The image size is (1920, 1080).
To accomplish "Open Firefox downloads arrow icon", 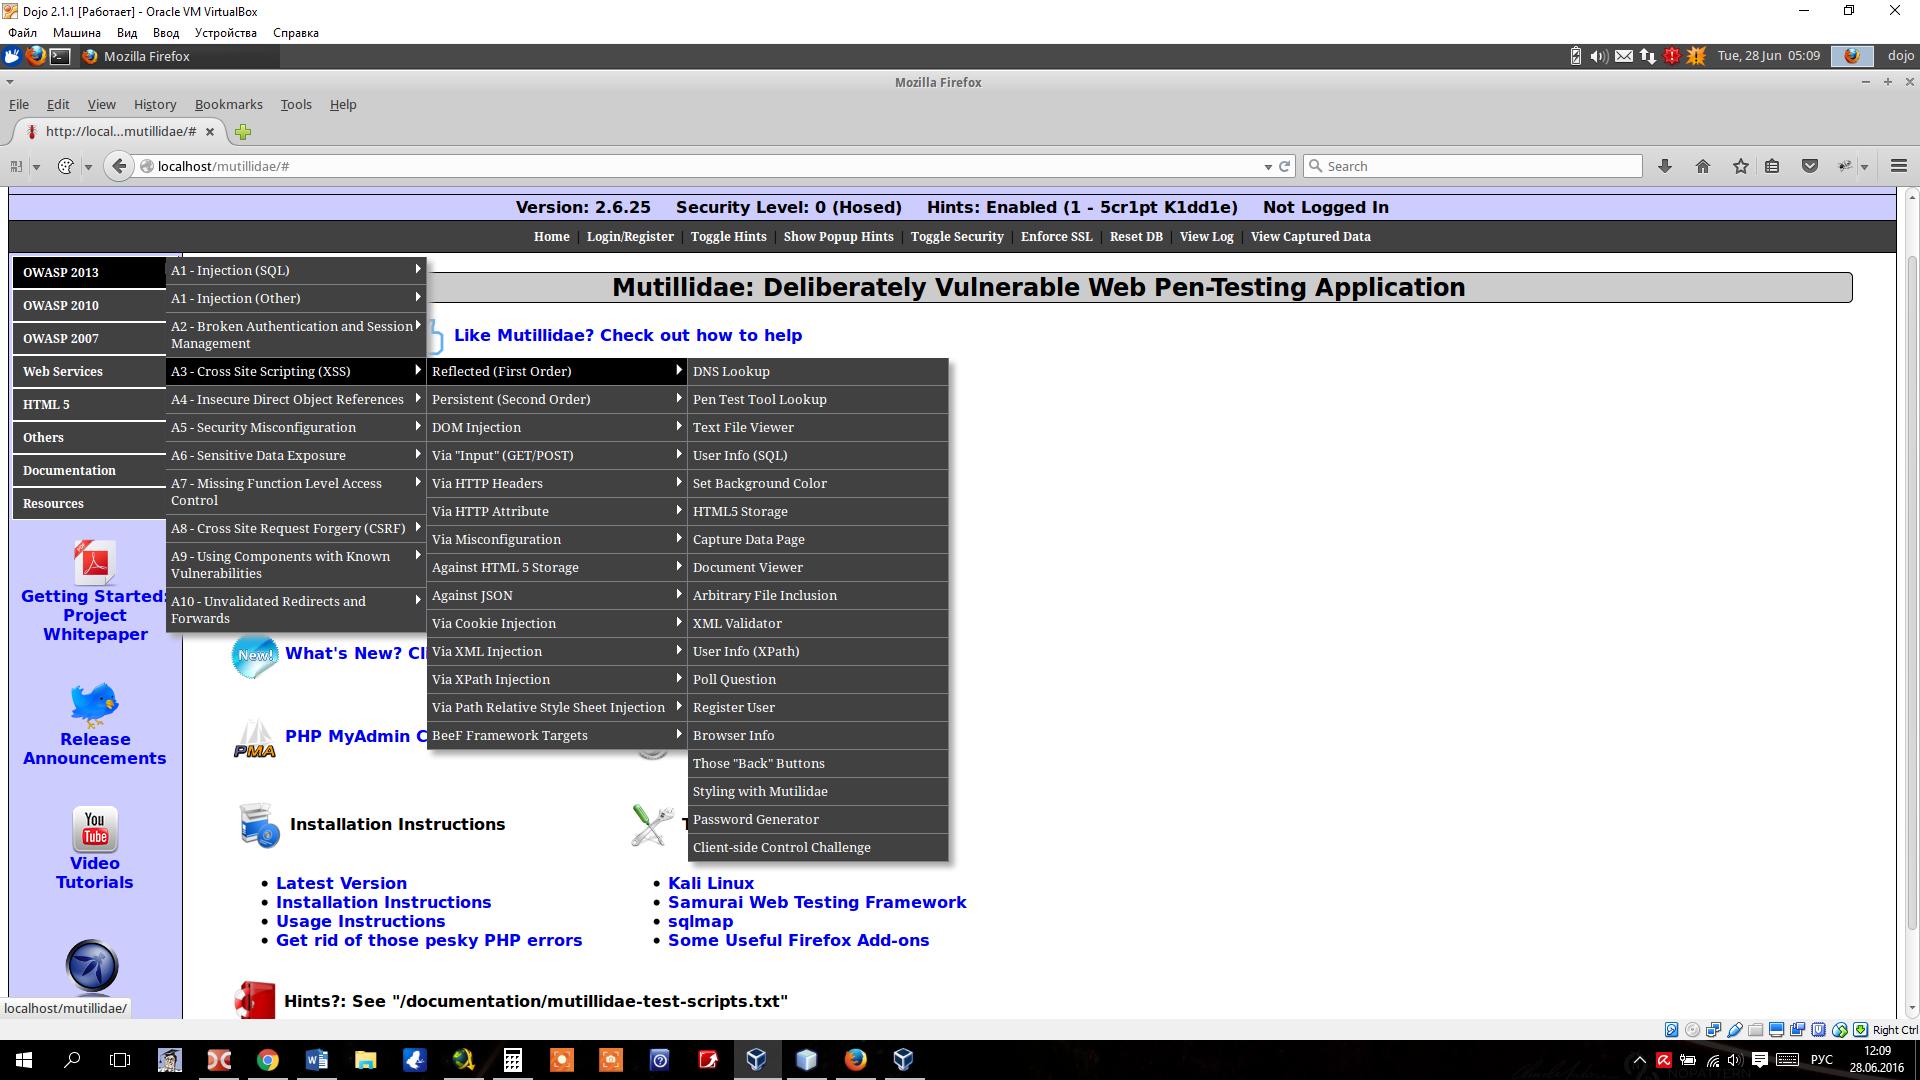I will coord(1664,166).
